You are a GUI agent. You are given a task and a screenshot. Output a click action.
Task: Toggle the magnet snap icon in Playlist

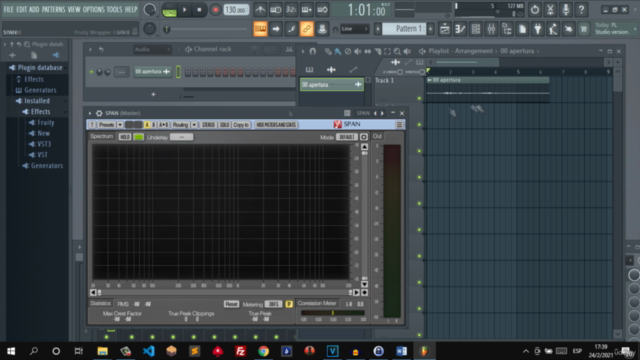click(x=313, y=51)
